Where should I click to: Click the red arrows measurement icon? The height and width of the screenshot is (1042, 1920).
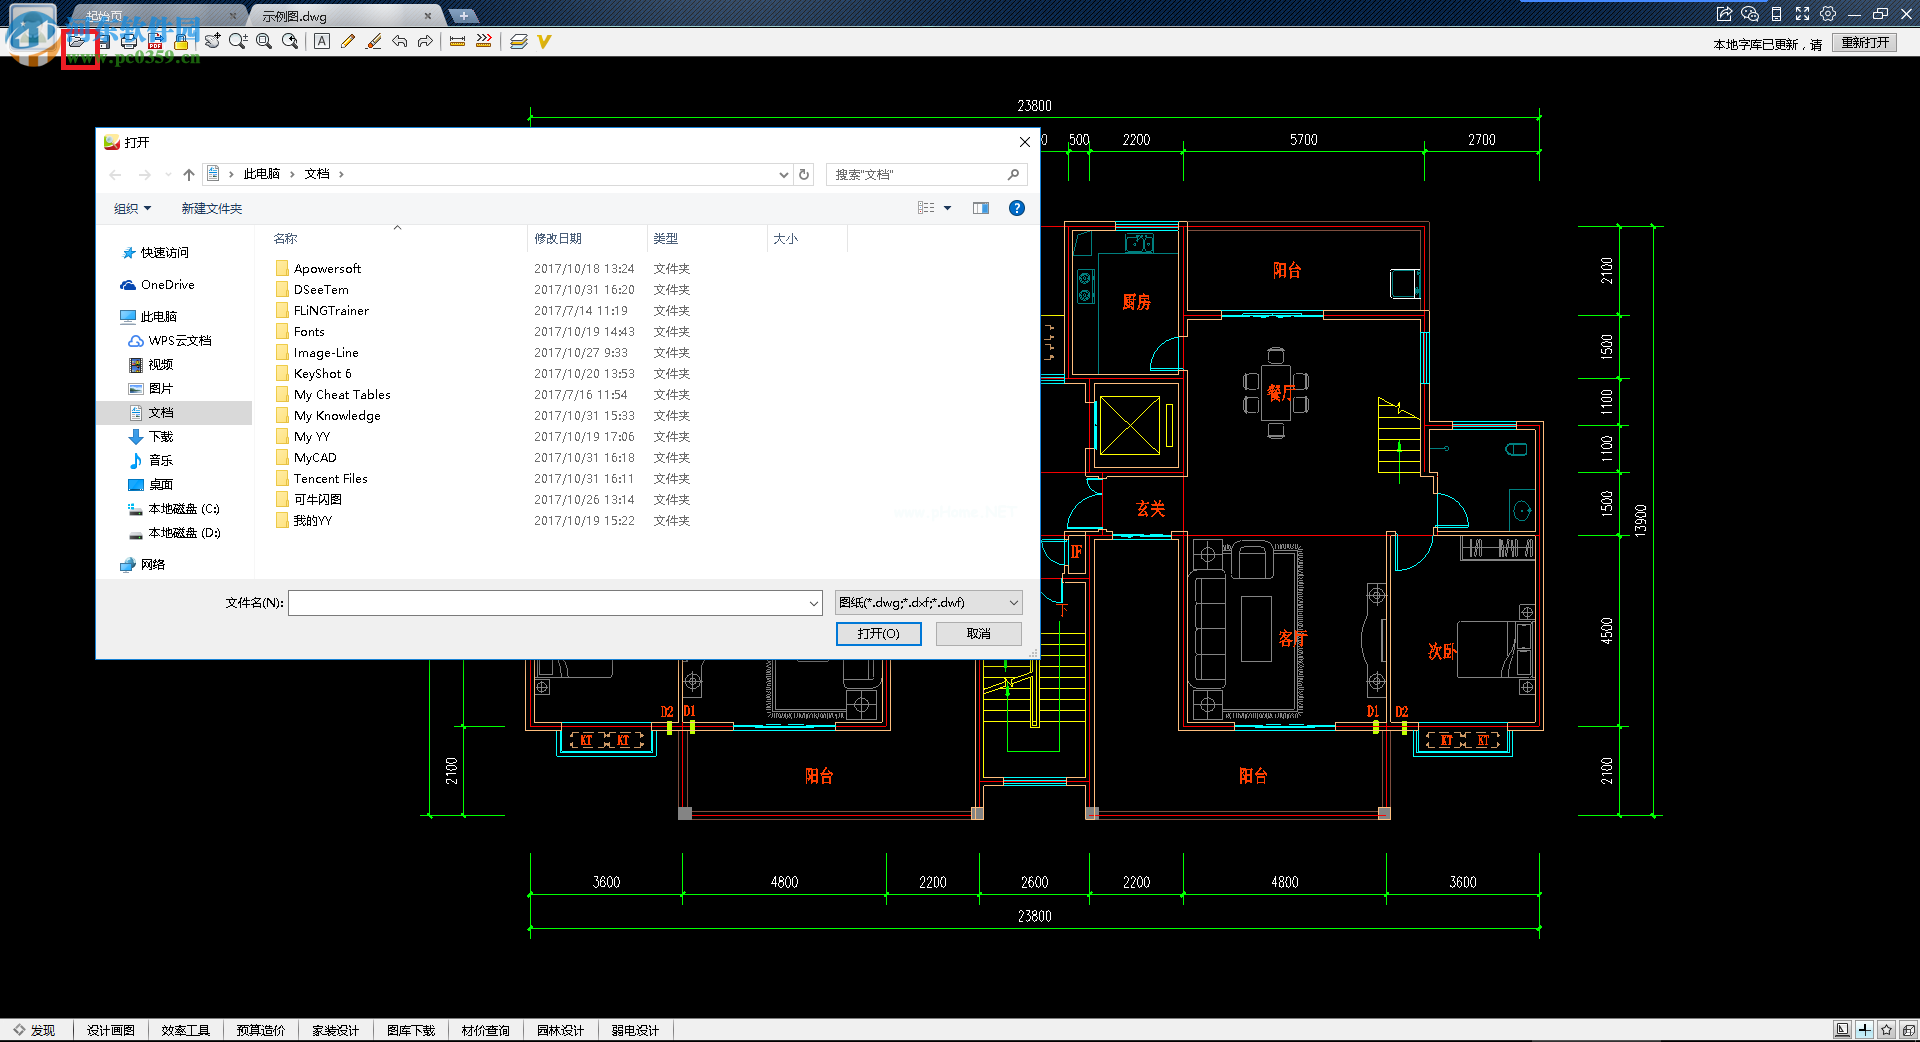(x=484, y=41)
